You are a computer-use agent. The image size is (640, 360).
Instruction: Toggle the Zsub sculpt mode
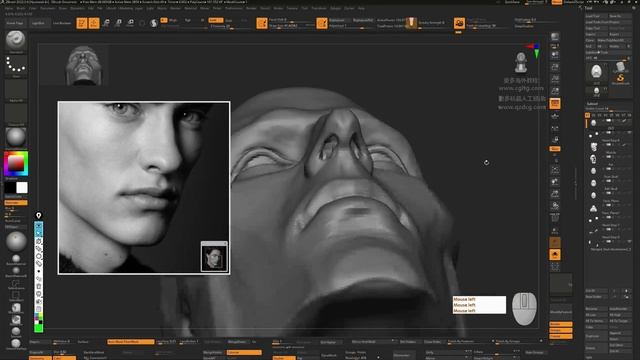229,20
